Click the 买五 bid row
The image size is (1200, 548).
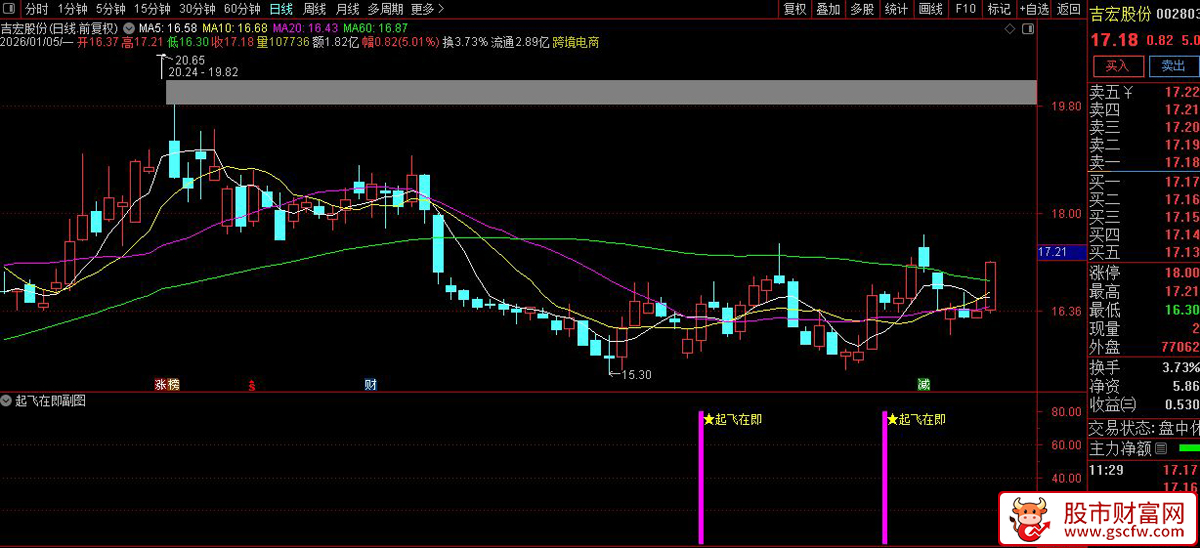click(x=1143, y=252)
